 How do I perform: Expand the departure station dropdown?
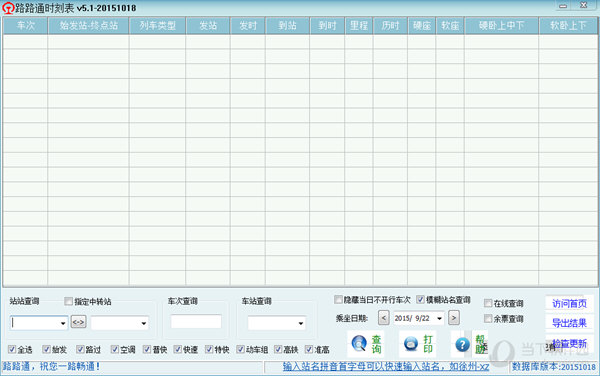tap(63, 324)
